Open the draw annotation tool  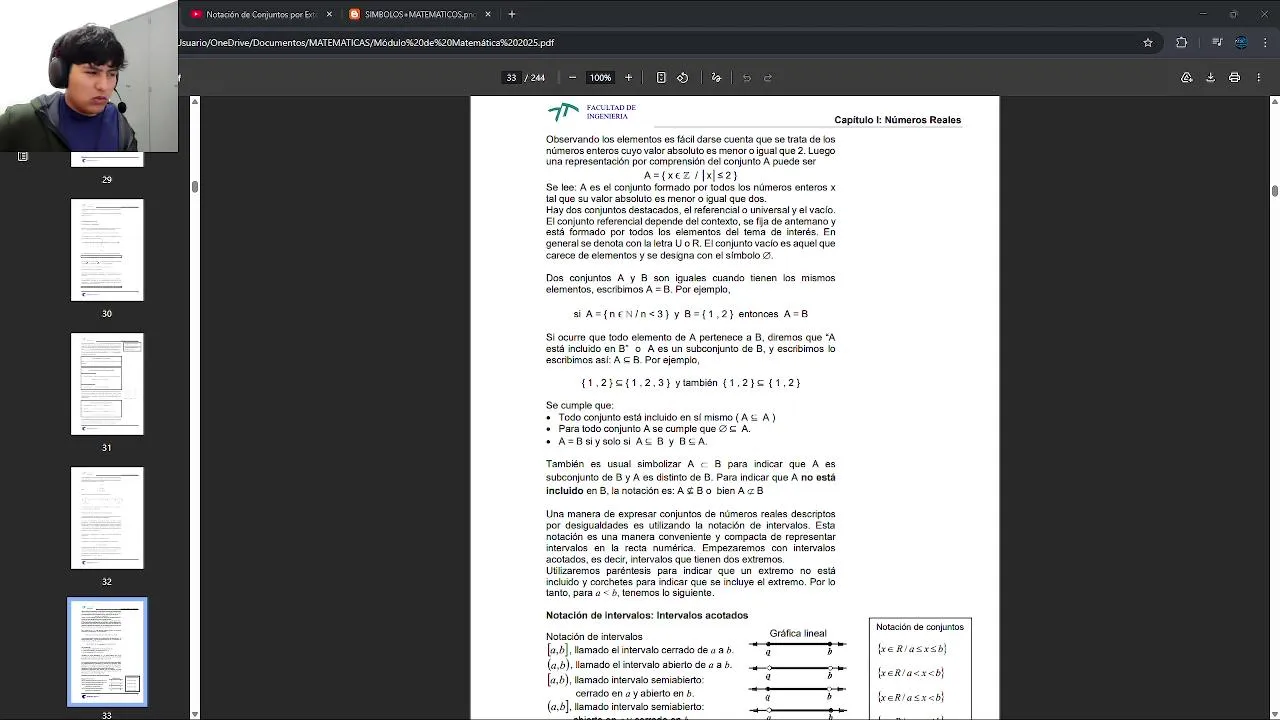[x=716, y=78]
